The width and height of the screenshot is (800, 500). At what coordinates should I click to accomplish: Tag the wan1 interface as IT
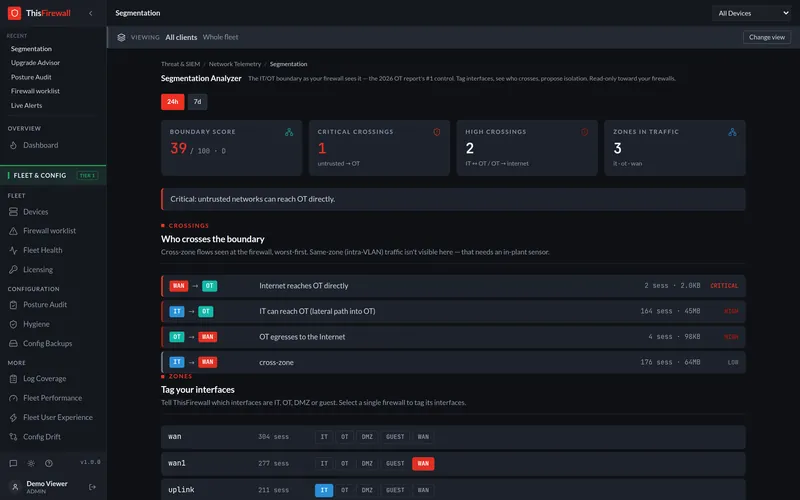(324, 464)
